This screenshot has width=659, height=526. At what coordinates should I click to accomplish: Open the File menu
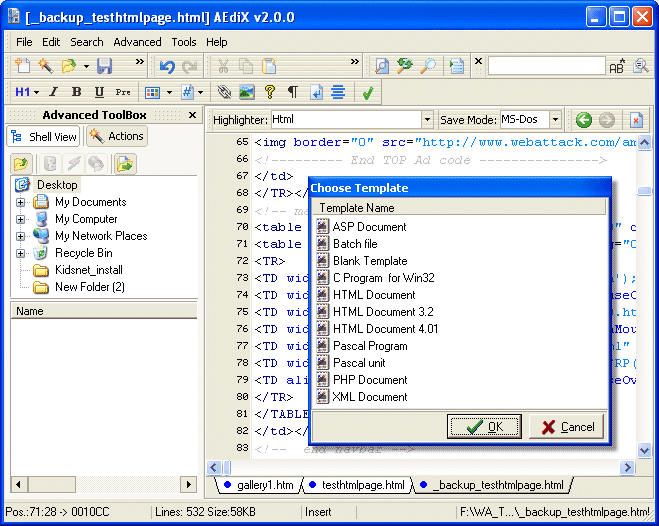[24, 42]
